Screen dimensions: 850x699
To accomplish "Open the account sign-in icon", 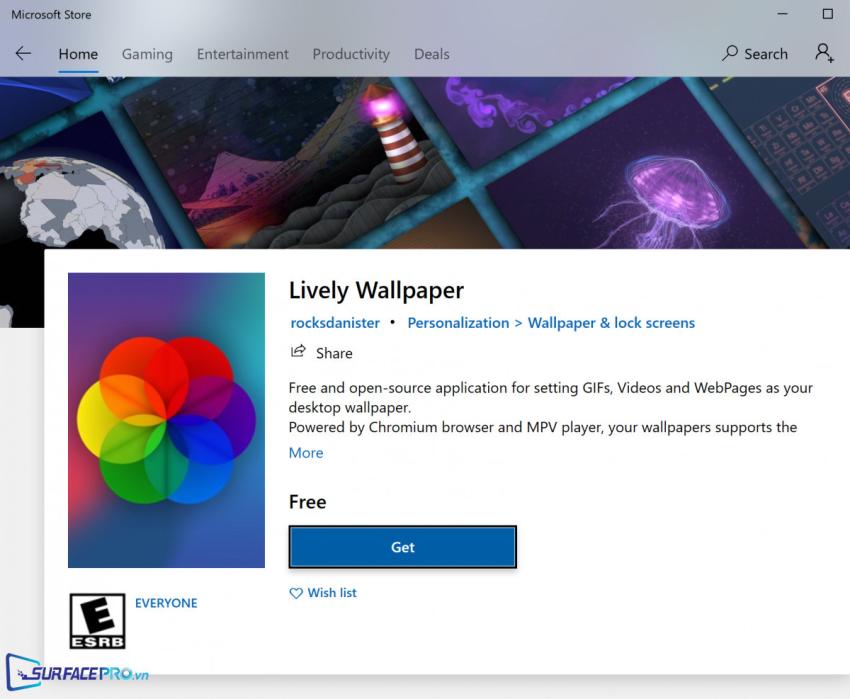I will coord(824,53).
